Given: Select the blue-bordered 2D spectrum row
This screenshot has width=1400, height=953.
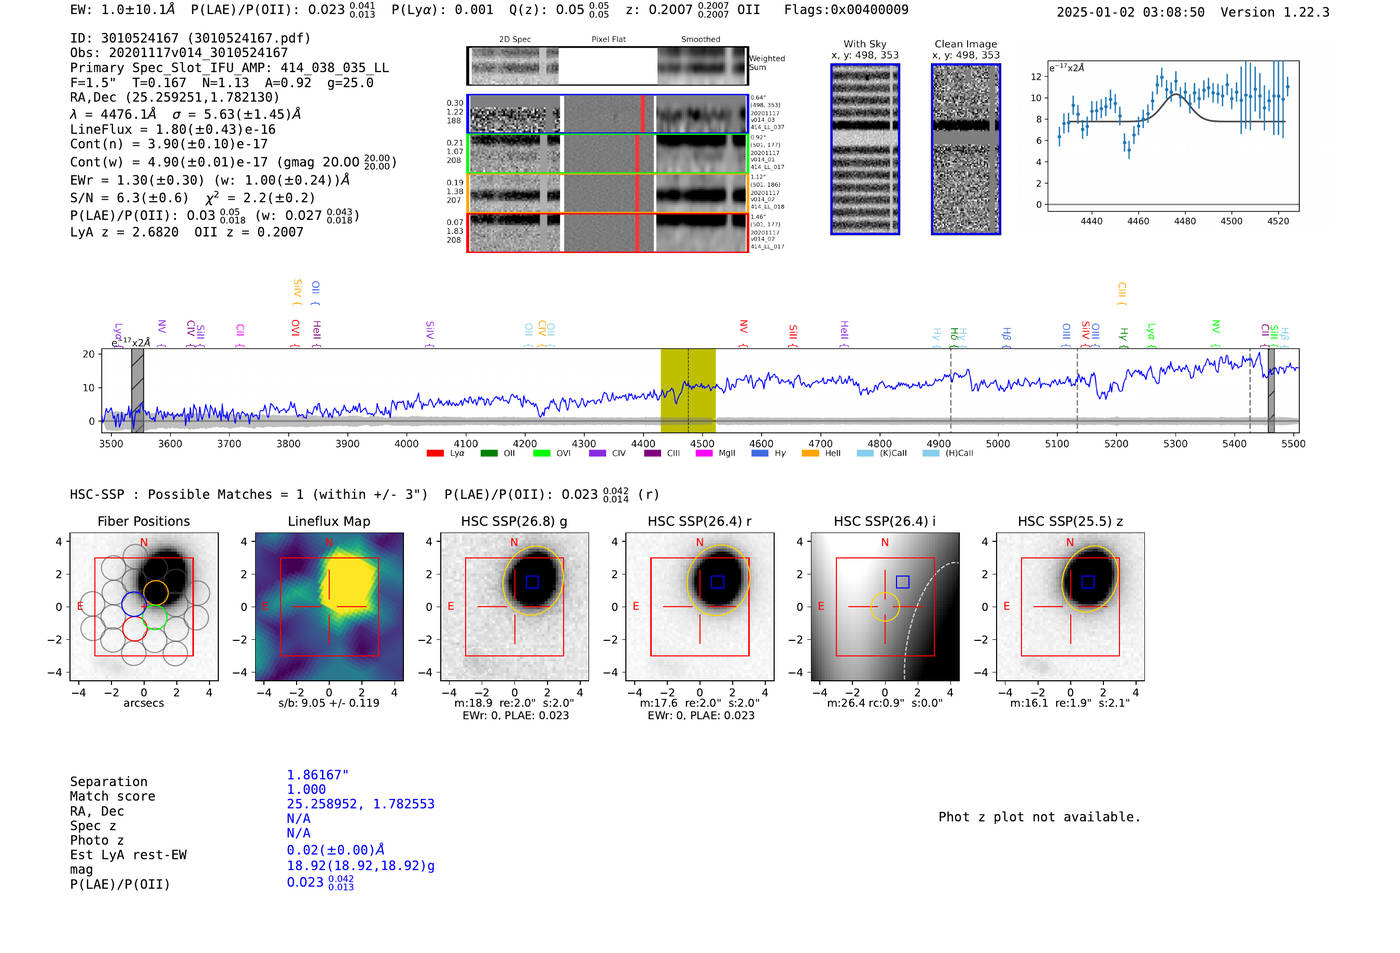Looking at the screenshot, I should point(607,115).
